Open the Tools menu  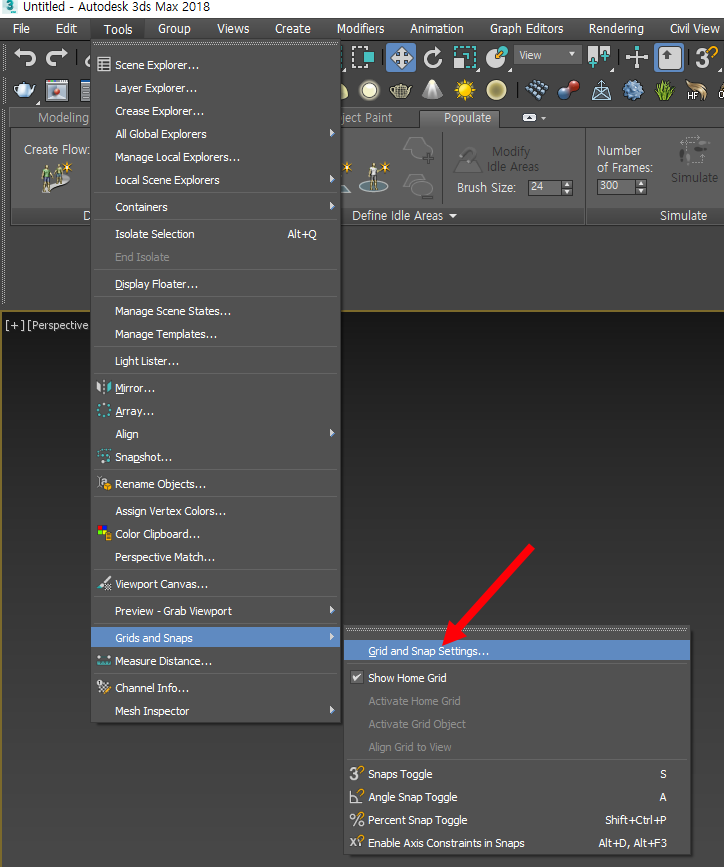[x=118, y=29]
